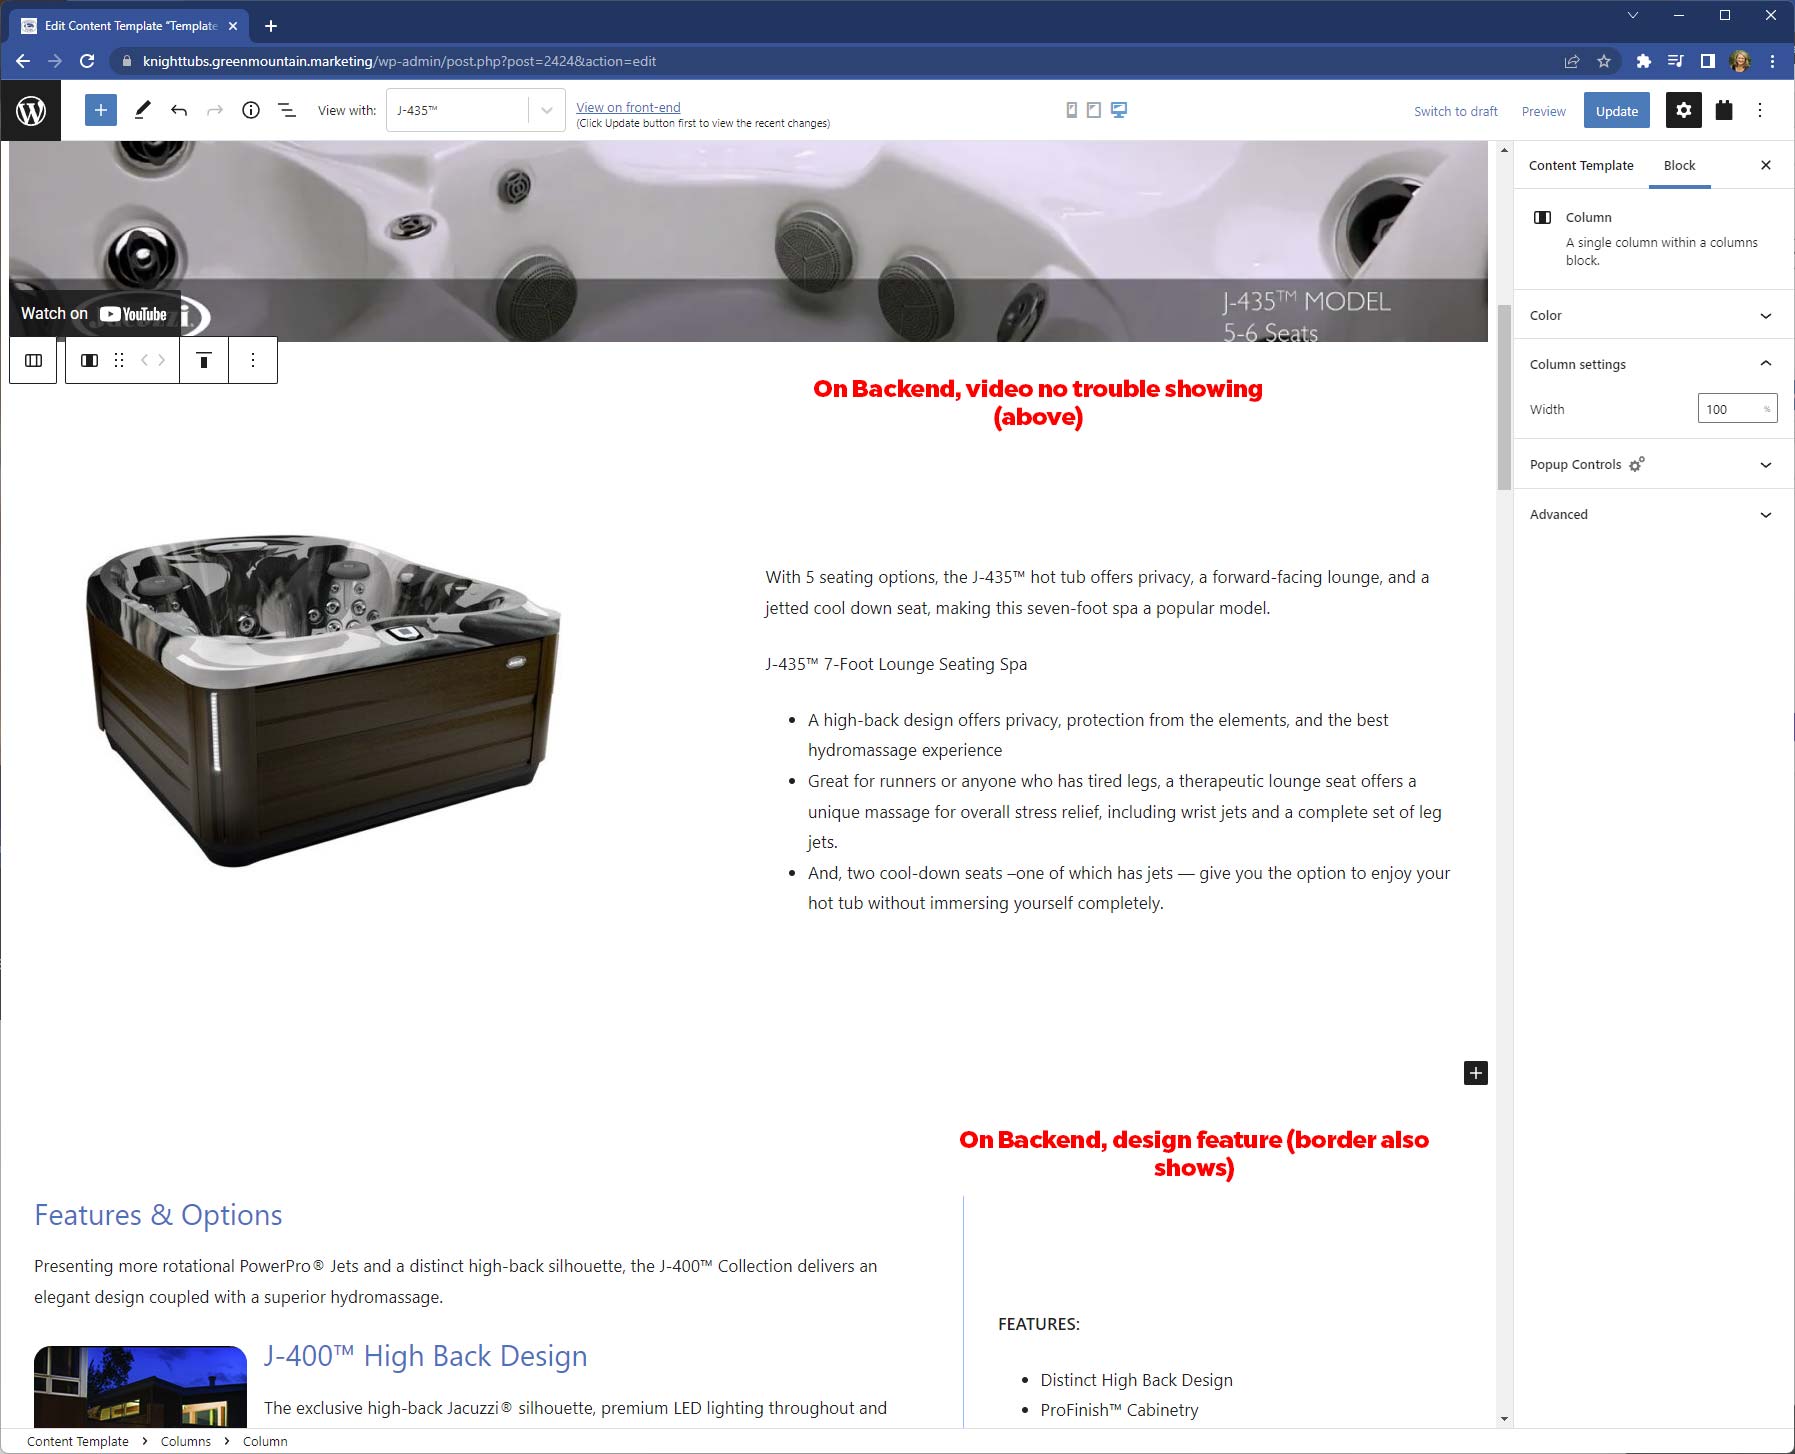The height and width of the screenshot is (1454, 1795).
Task: Open Popup Controls gear icon
Action: click(1637, 464)
